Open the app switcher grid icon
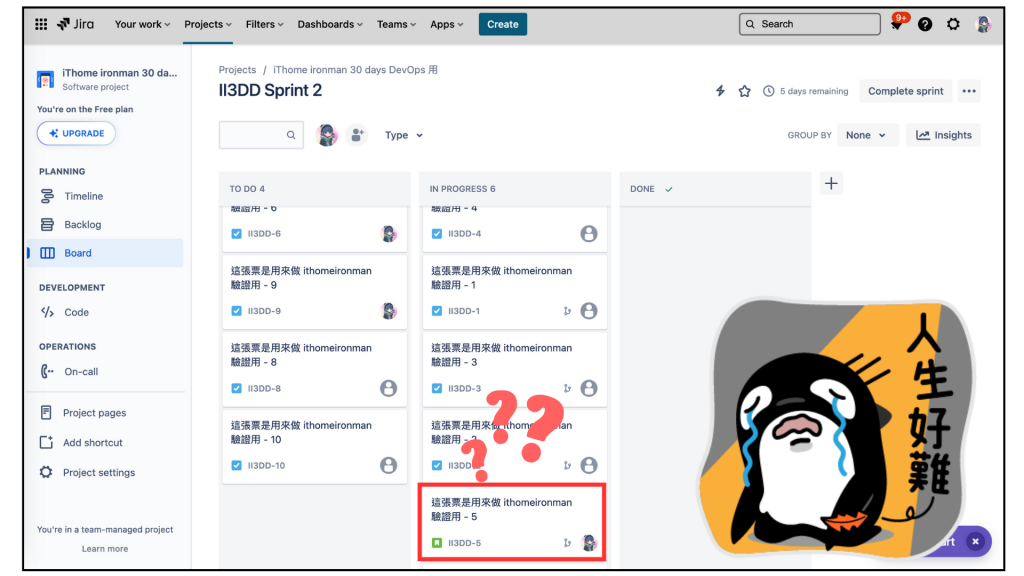The image size is (1024, 576). (x=41, y=24)
